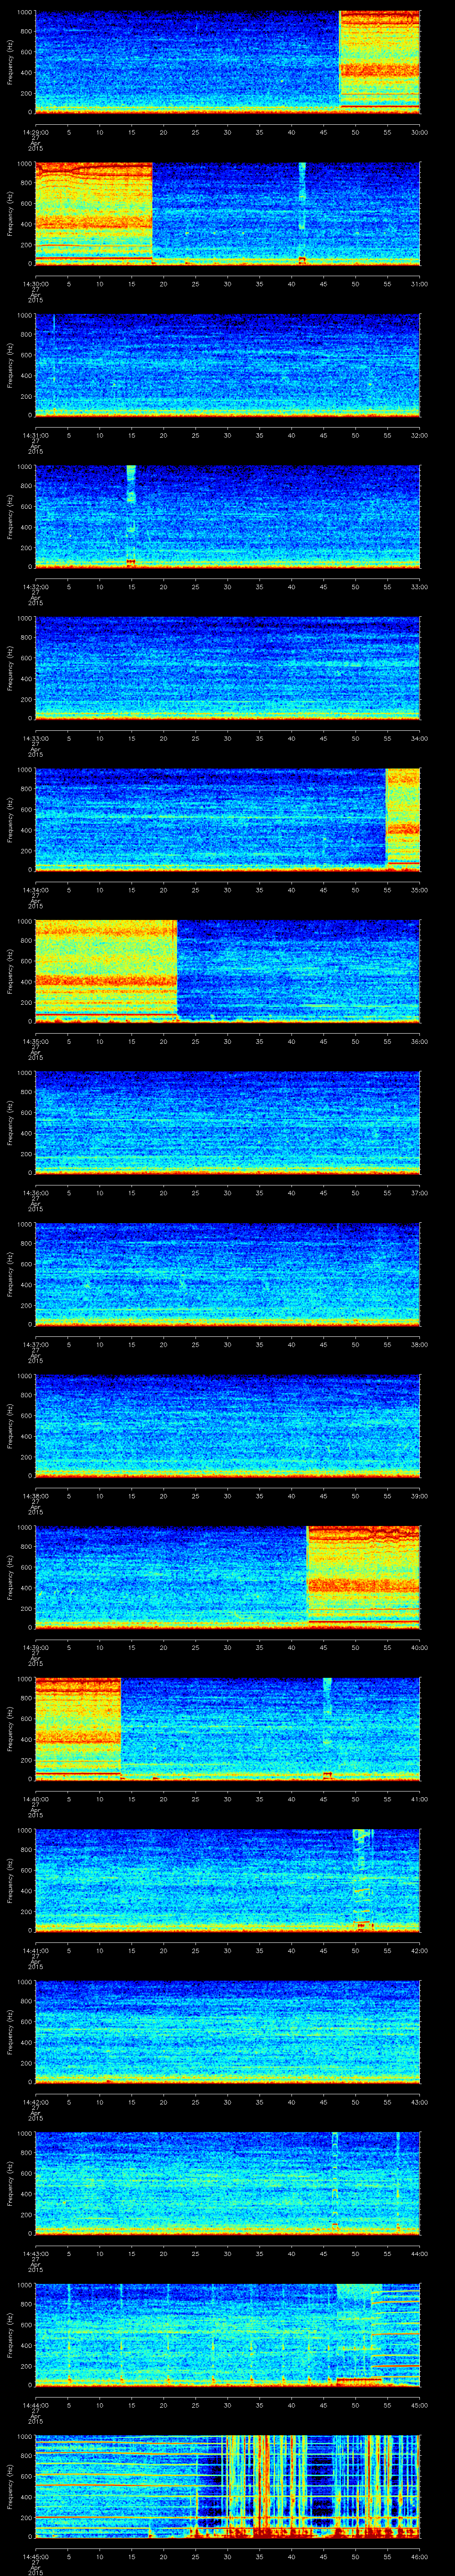Open the spectrogram plot beginning at 14:41:00

[227, 1879]
